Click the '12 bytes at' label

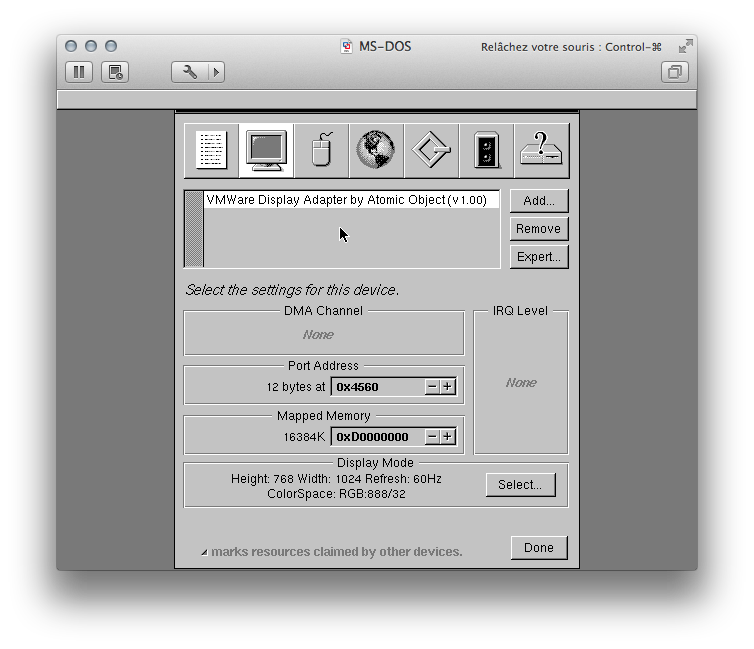(x=296, y=387)
